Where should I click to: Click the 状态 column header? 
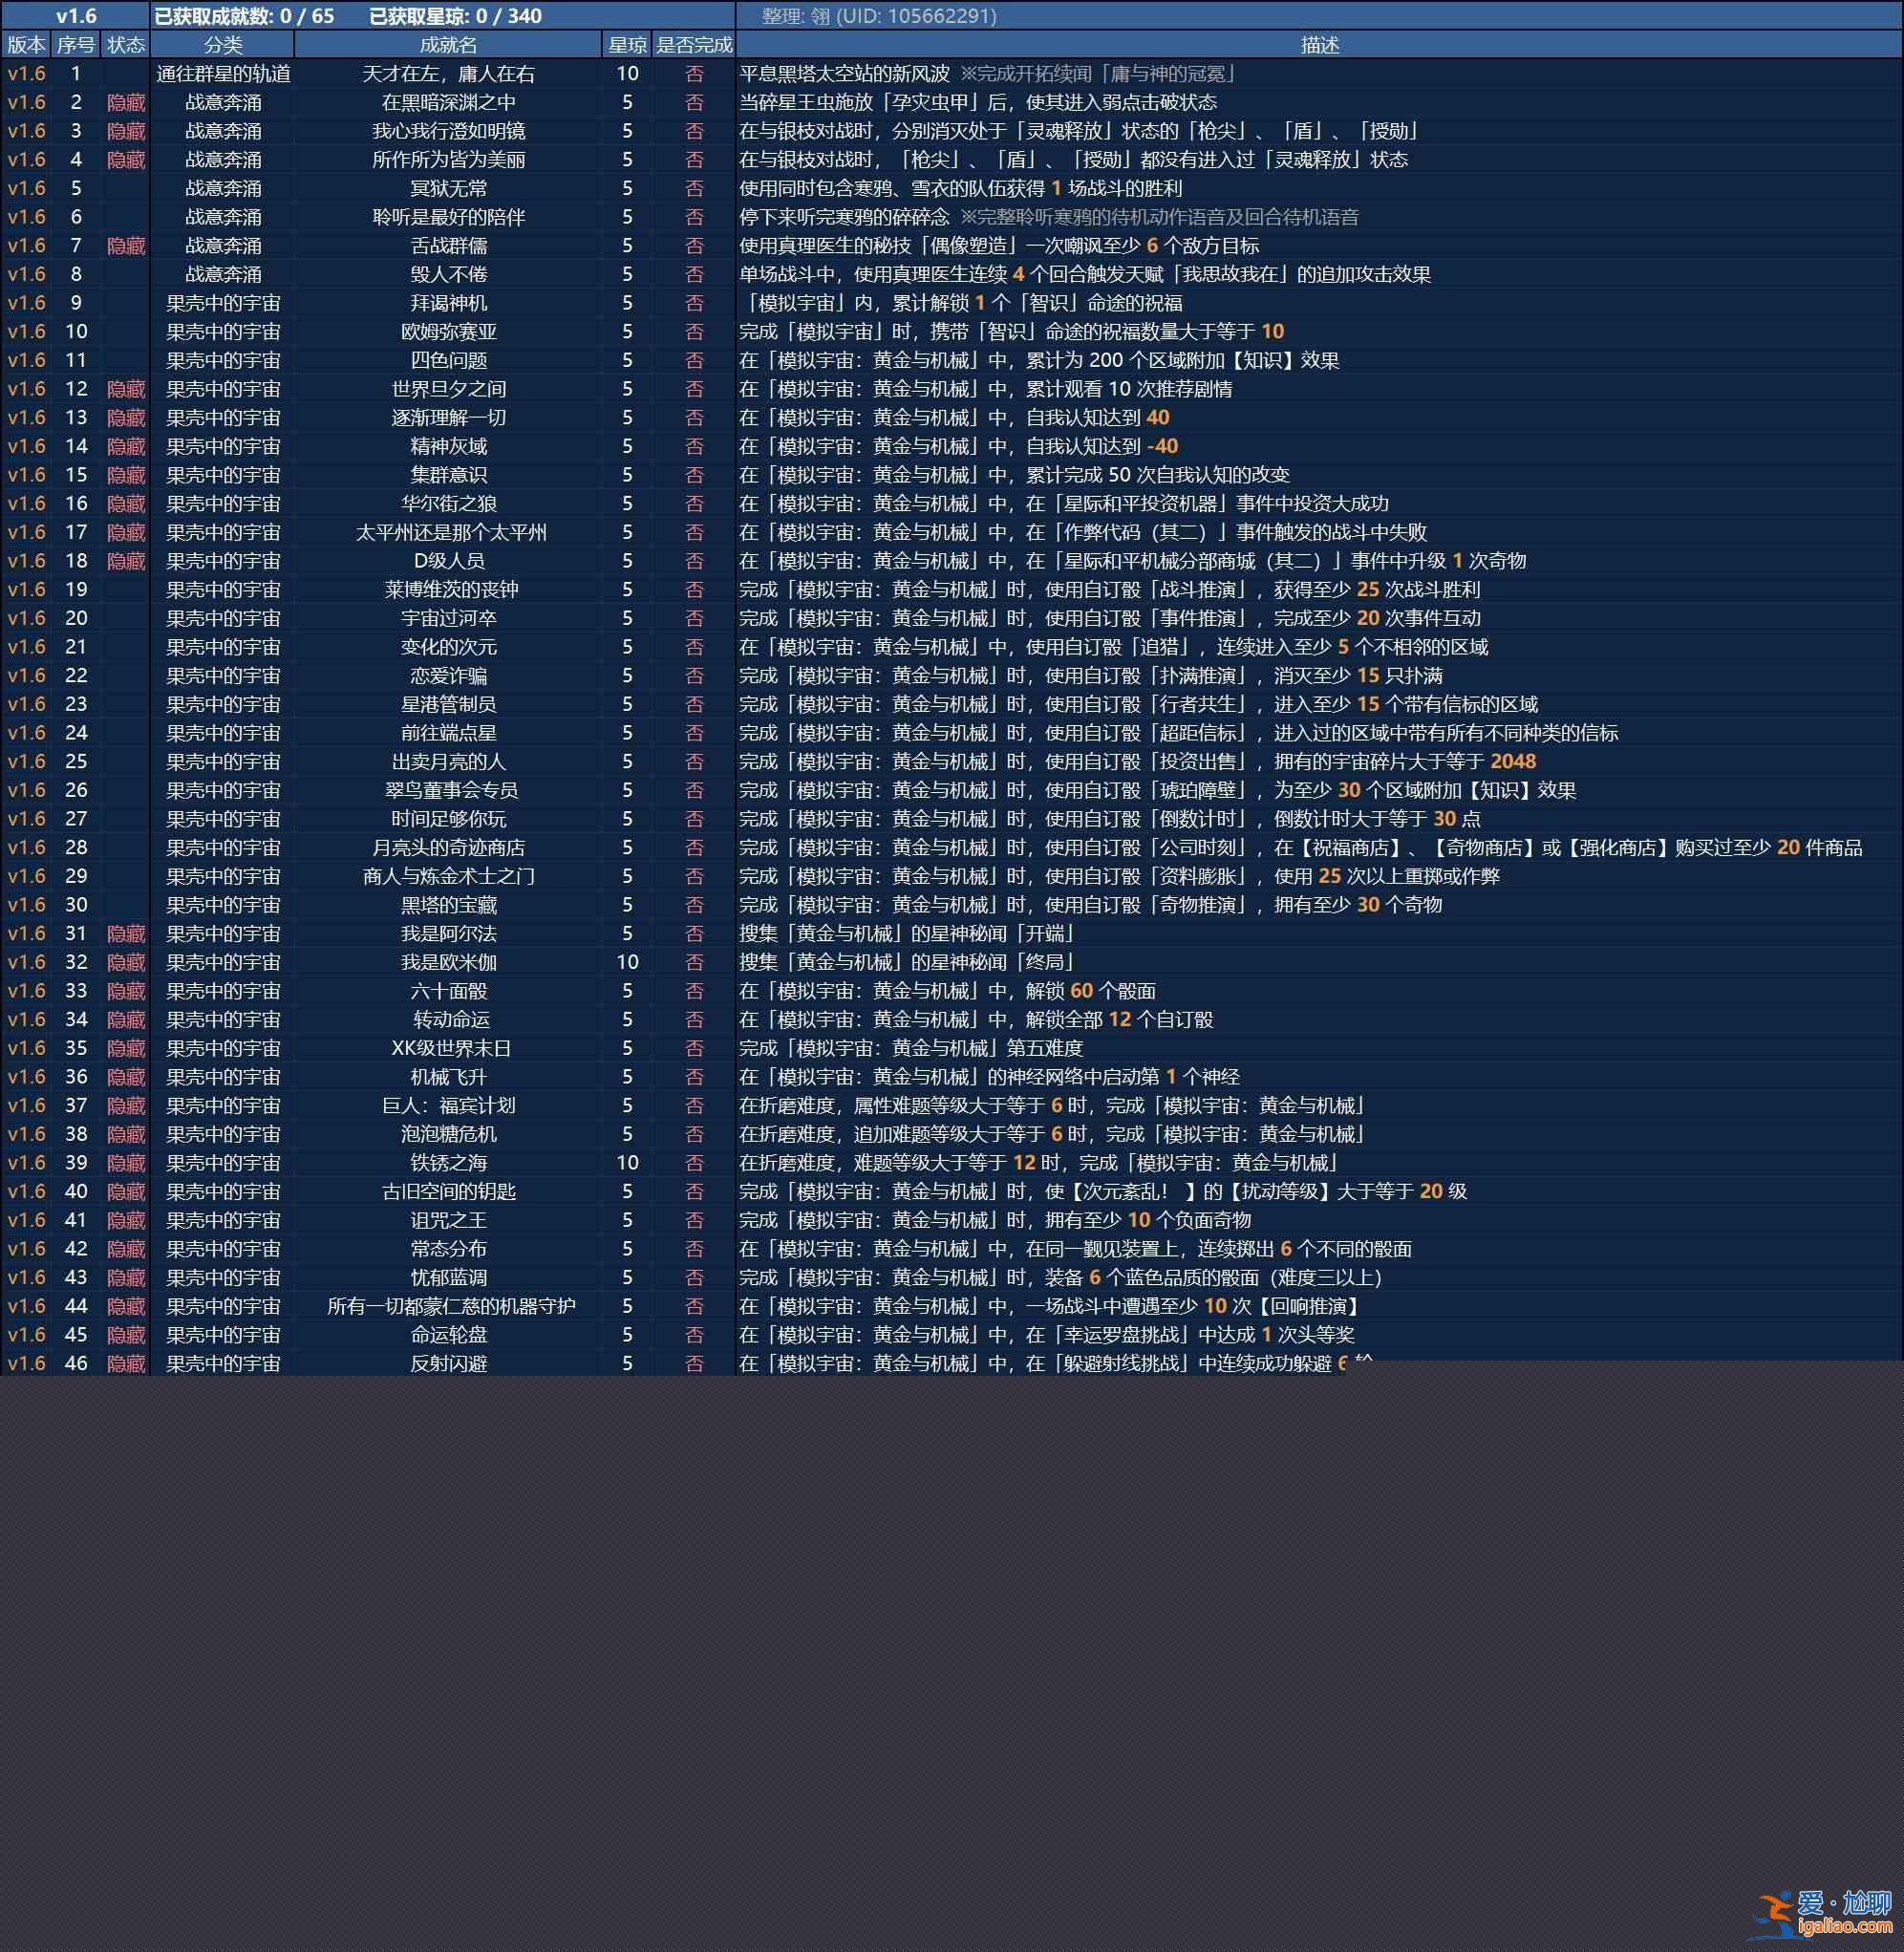(x=126, y=45)
